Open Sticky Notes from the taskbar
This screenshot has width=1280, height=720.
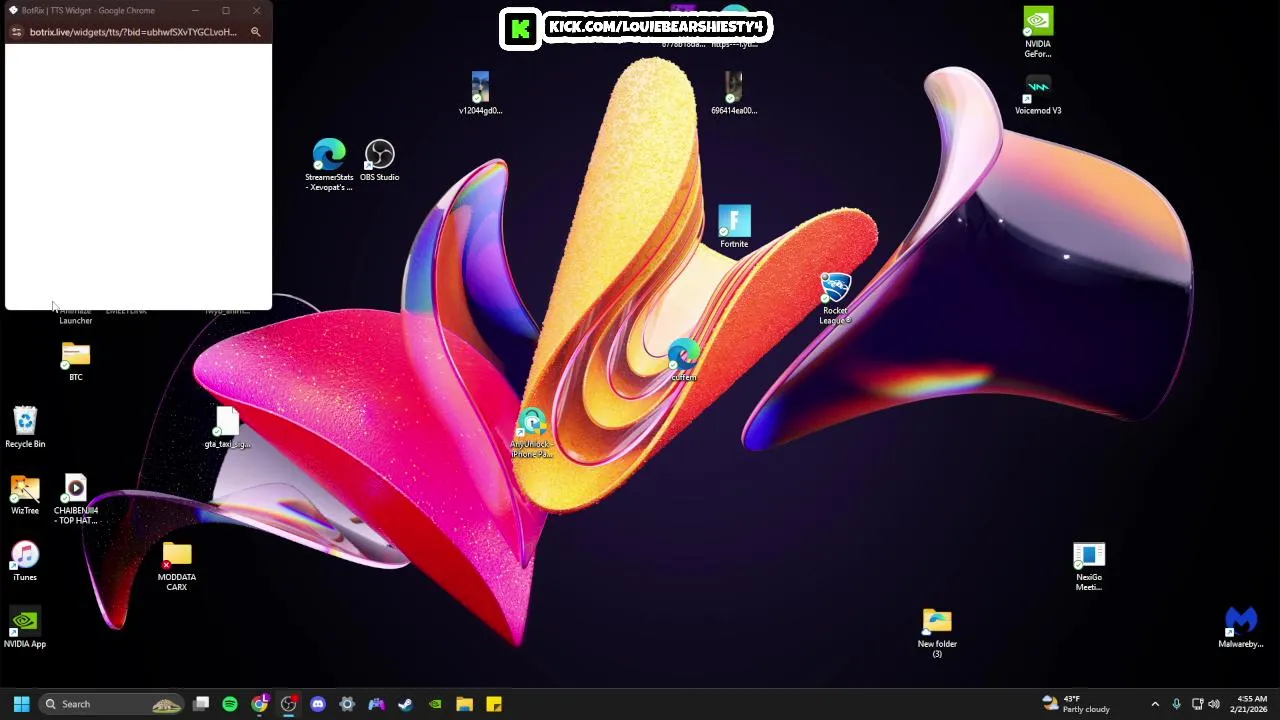(493, 704)
